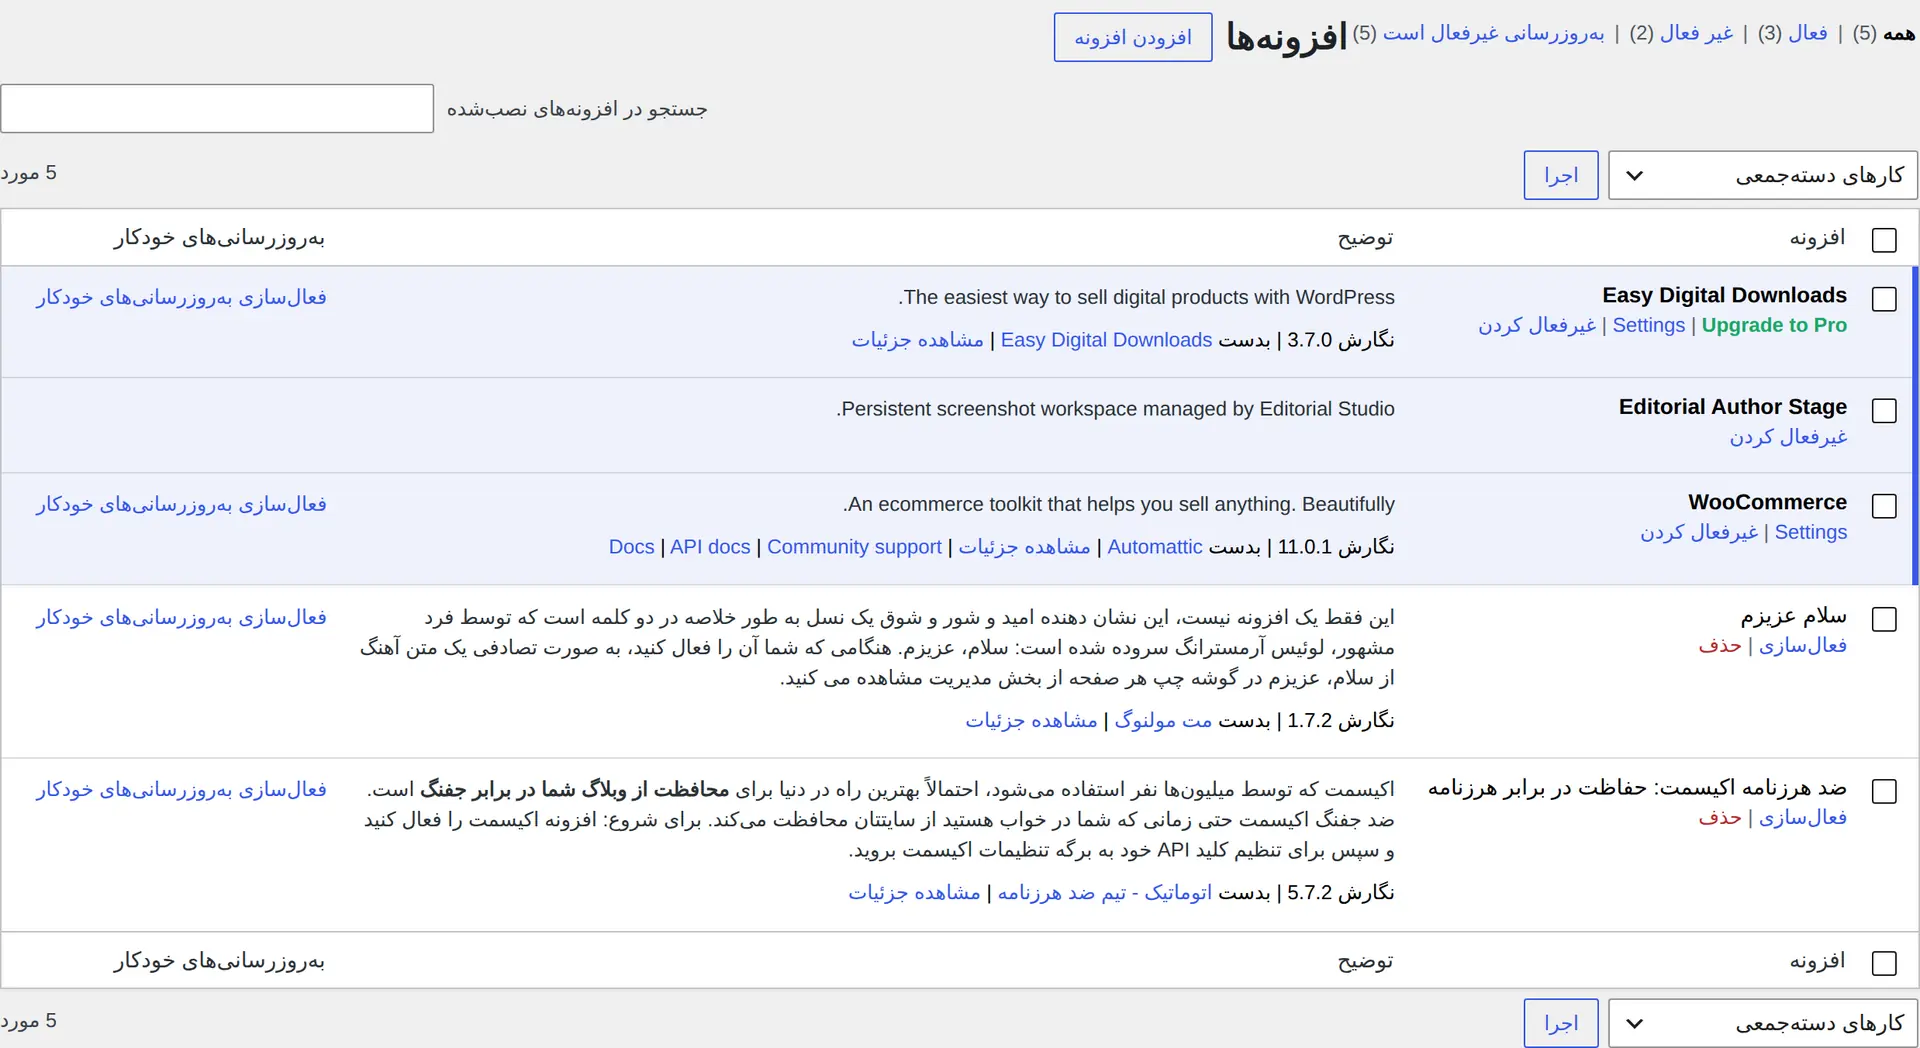Filter plugins by فعال (3) active
The height and width of the screenshot is (1048, 1920).
[x=1793, y=34]
